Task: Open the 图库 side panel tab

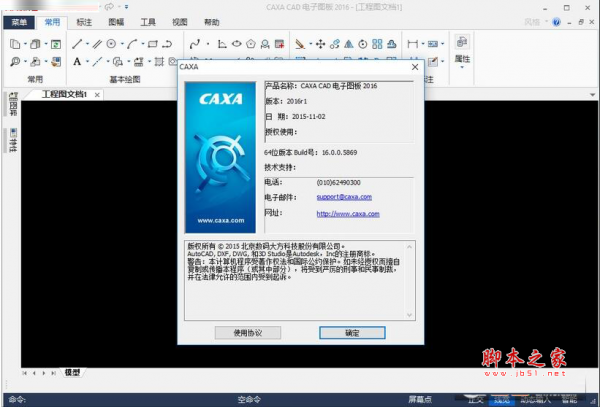Action: click(13, 104)
